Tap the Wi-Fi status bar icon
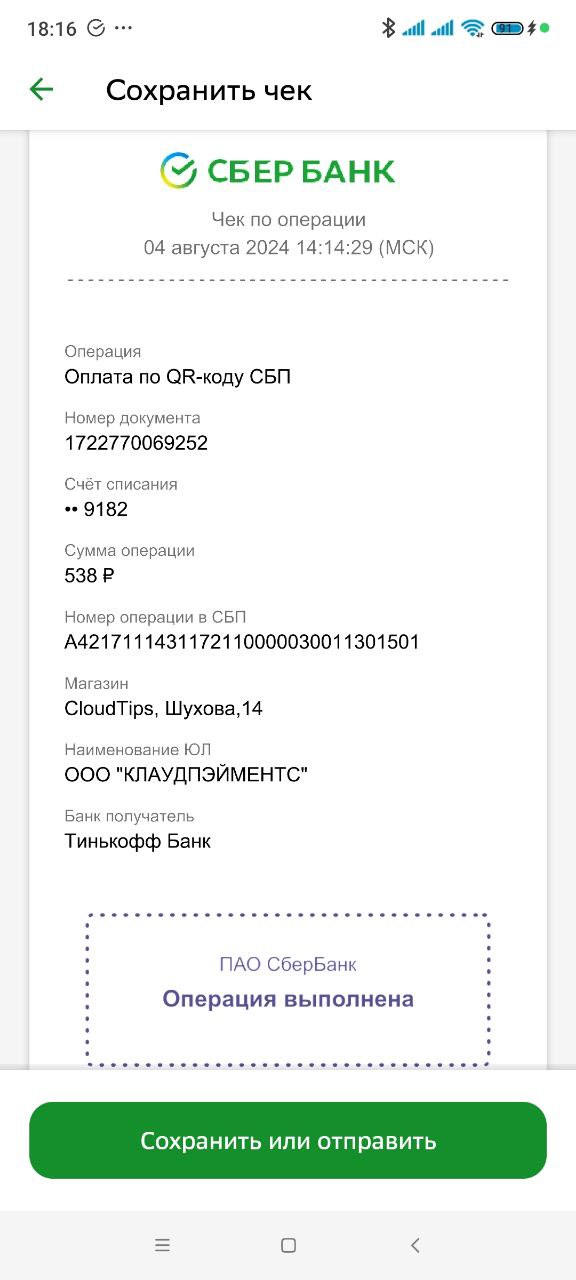Viewport: 576px width, 1280px height. point(473,28)
